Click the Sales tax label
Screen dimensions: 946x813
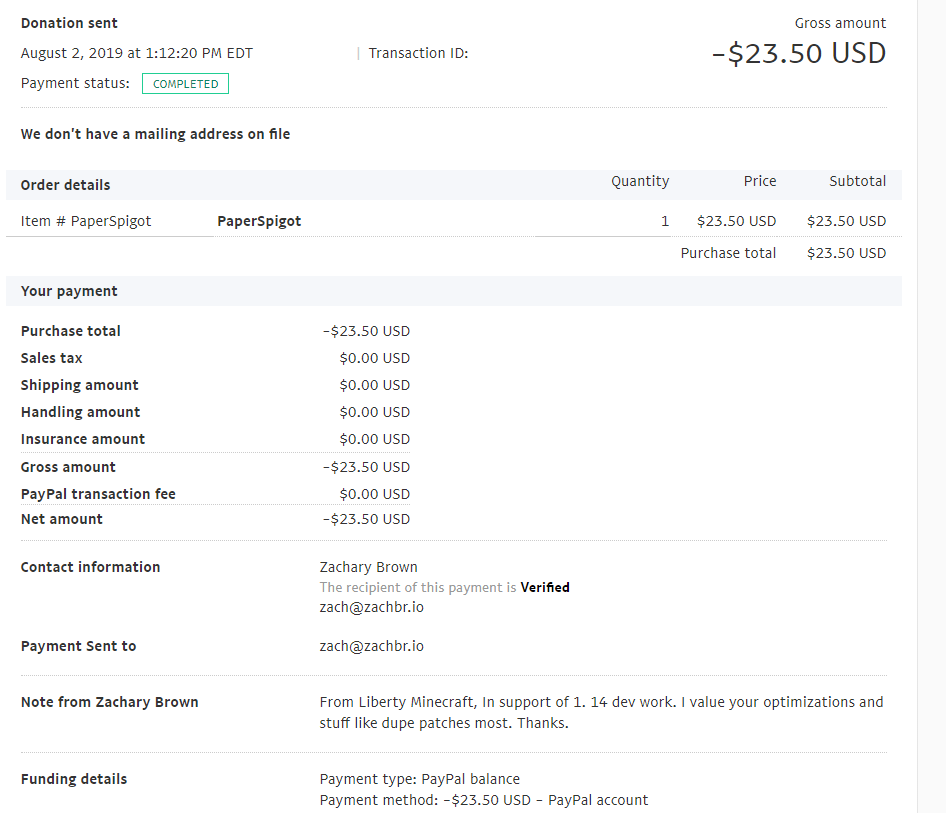pos(51,358)
